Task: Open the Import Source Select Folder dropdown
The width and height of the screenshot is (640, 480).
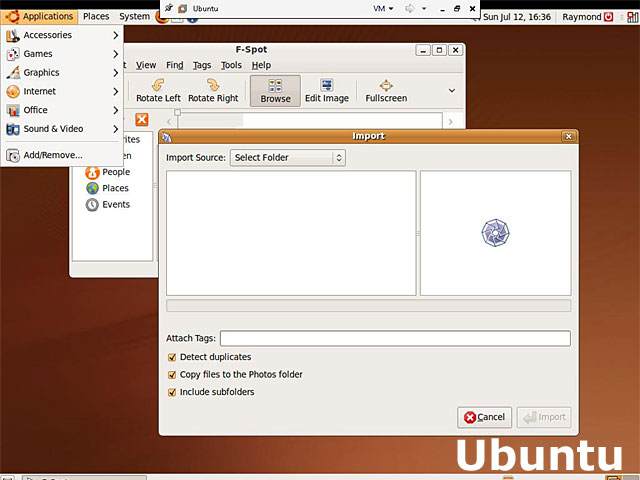Action: (x=288, y=157)
